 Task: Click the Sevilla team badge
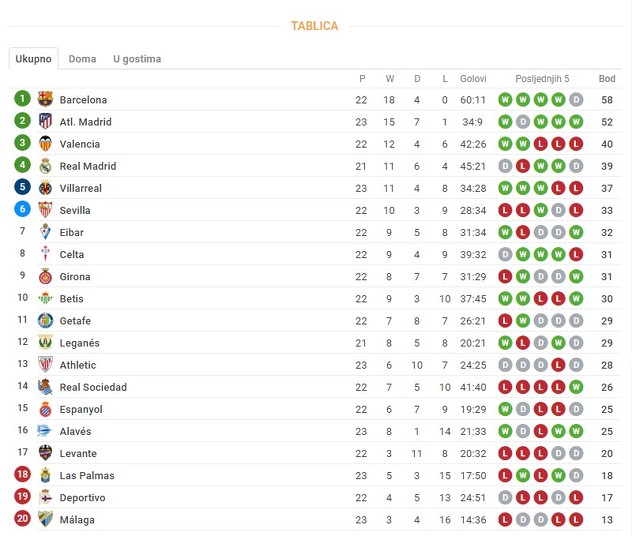pyautogui.click(x=45, y=210)
